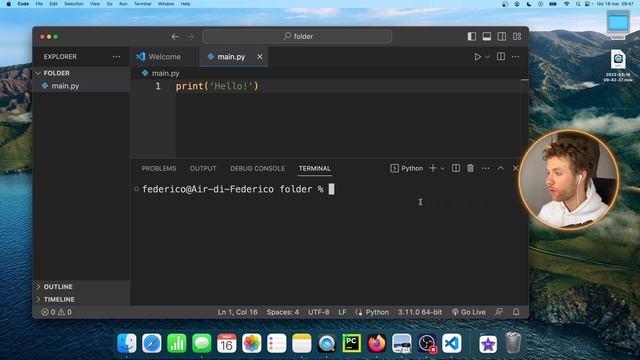Change end of line 'LF' entry

[342, 312]
